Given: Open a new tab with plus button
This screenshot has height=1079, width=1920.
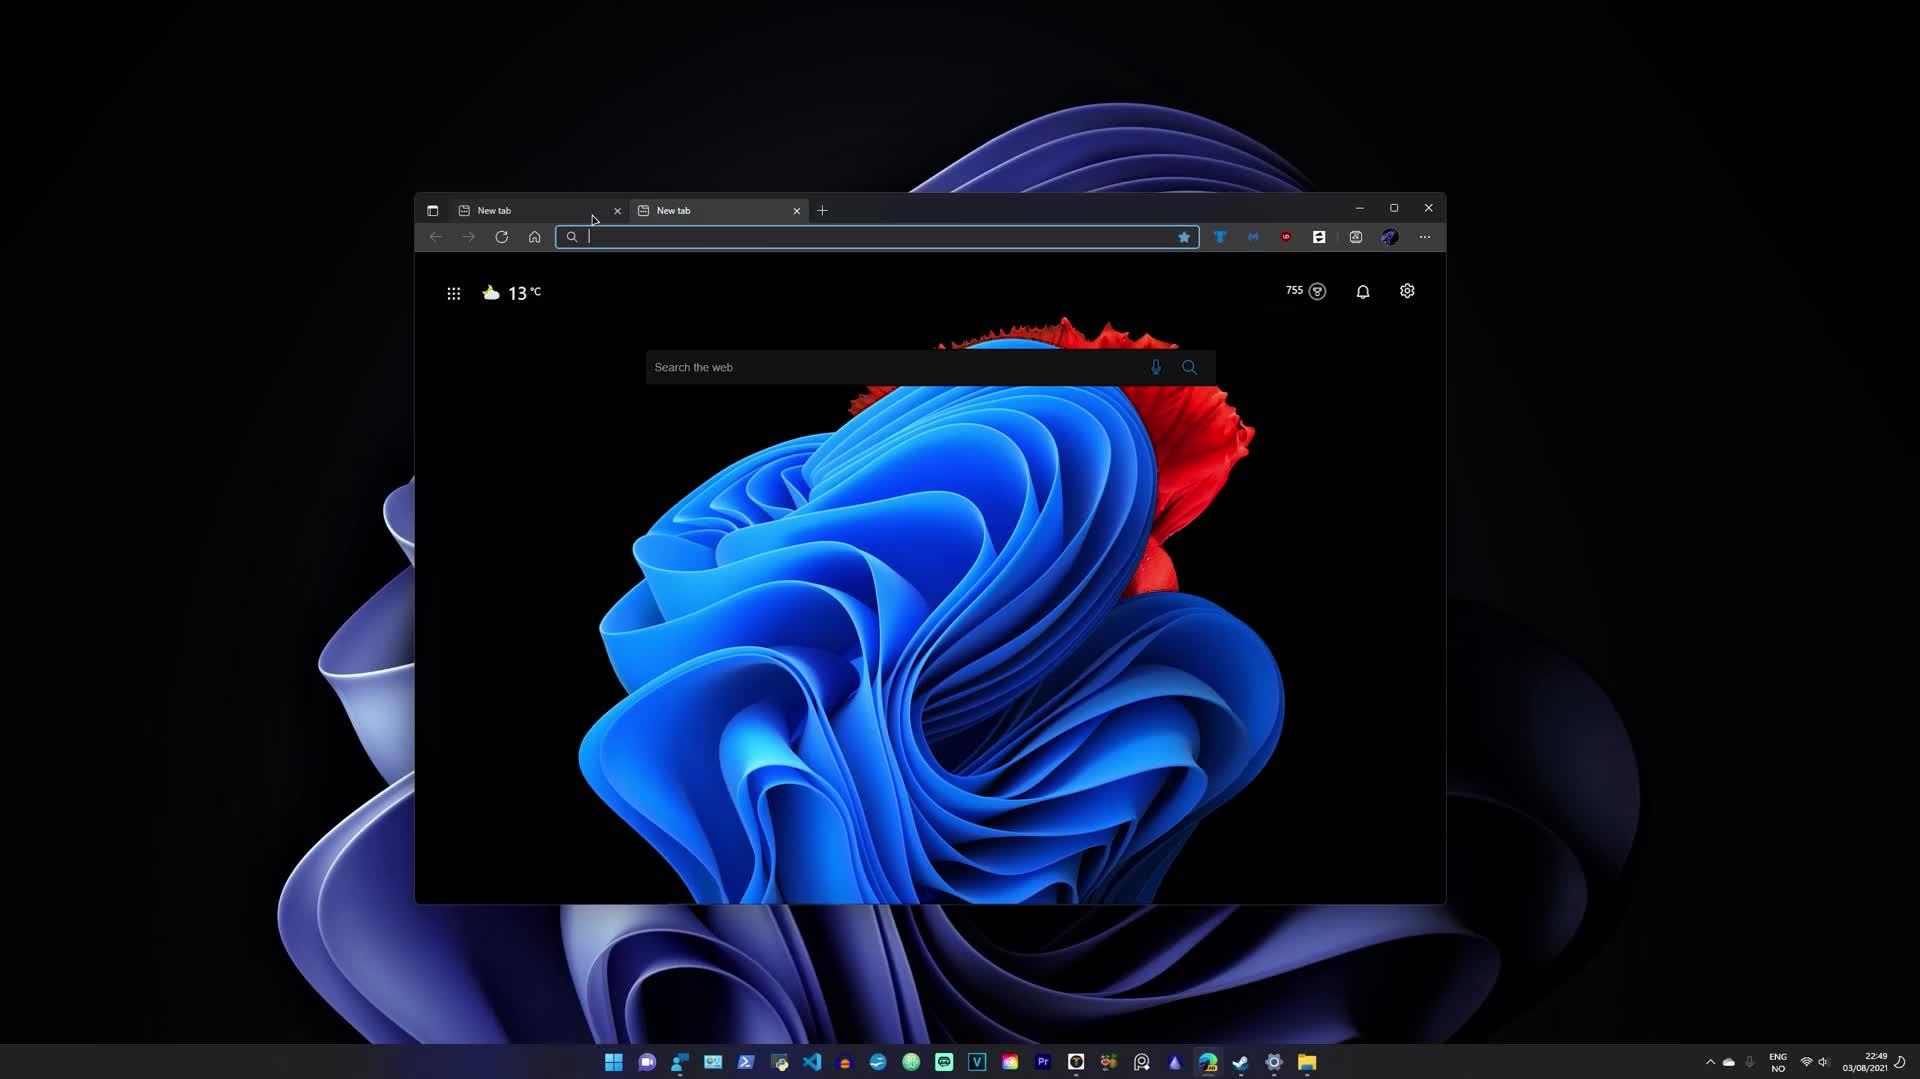Looking at the screenshot, I should pyautogui.click(x=822, y=211).
